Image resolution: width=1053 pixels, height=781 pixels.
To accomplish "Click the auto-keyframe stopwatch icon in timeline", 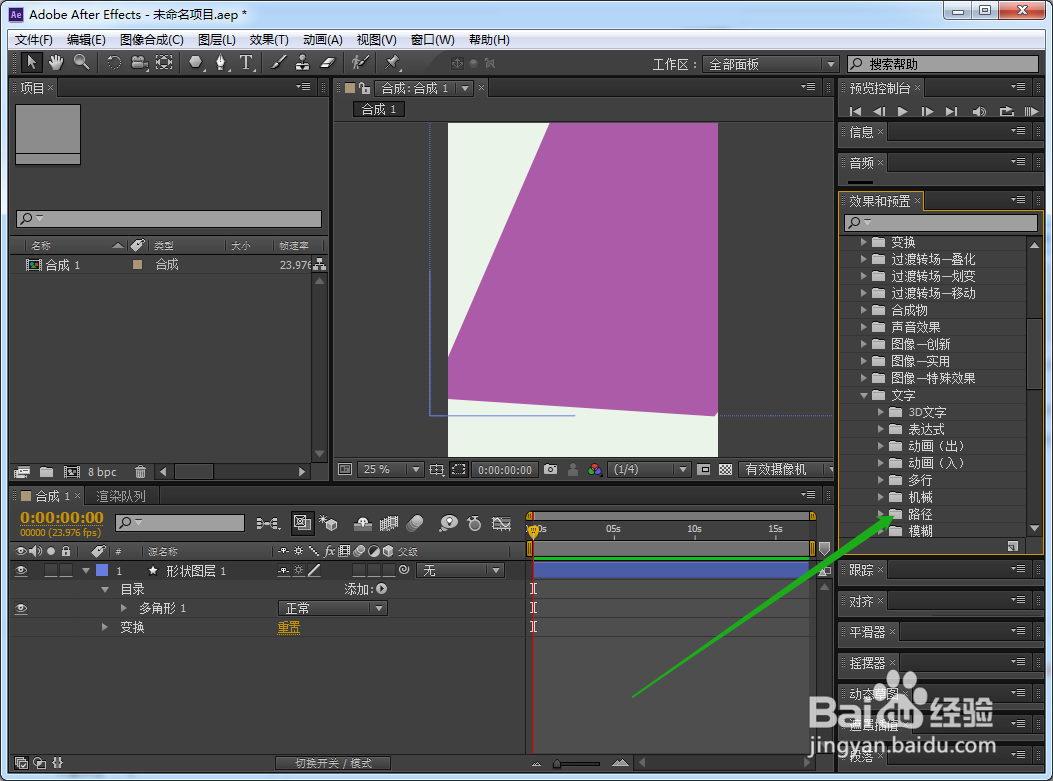I will (474, 523).
